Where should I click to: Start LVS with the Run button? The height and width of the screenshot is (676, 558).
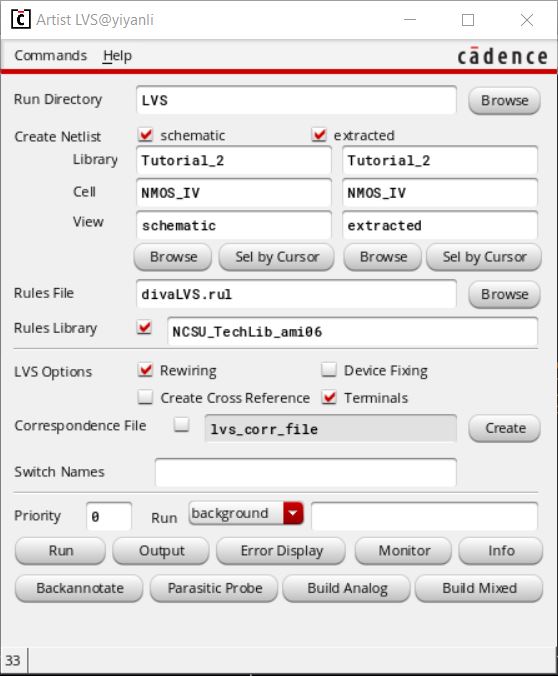tap(60, 551)
